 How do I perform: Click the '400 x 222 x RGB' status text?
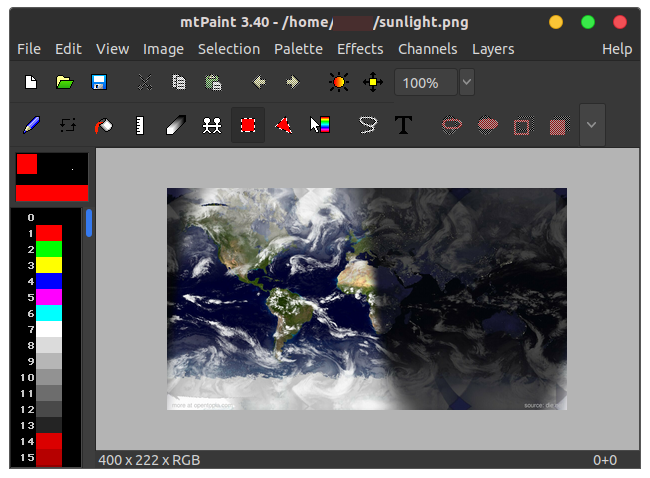[x=149, y=460]
